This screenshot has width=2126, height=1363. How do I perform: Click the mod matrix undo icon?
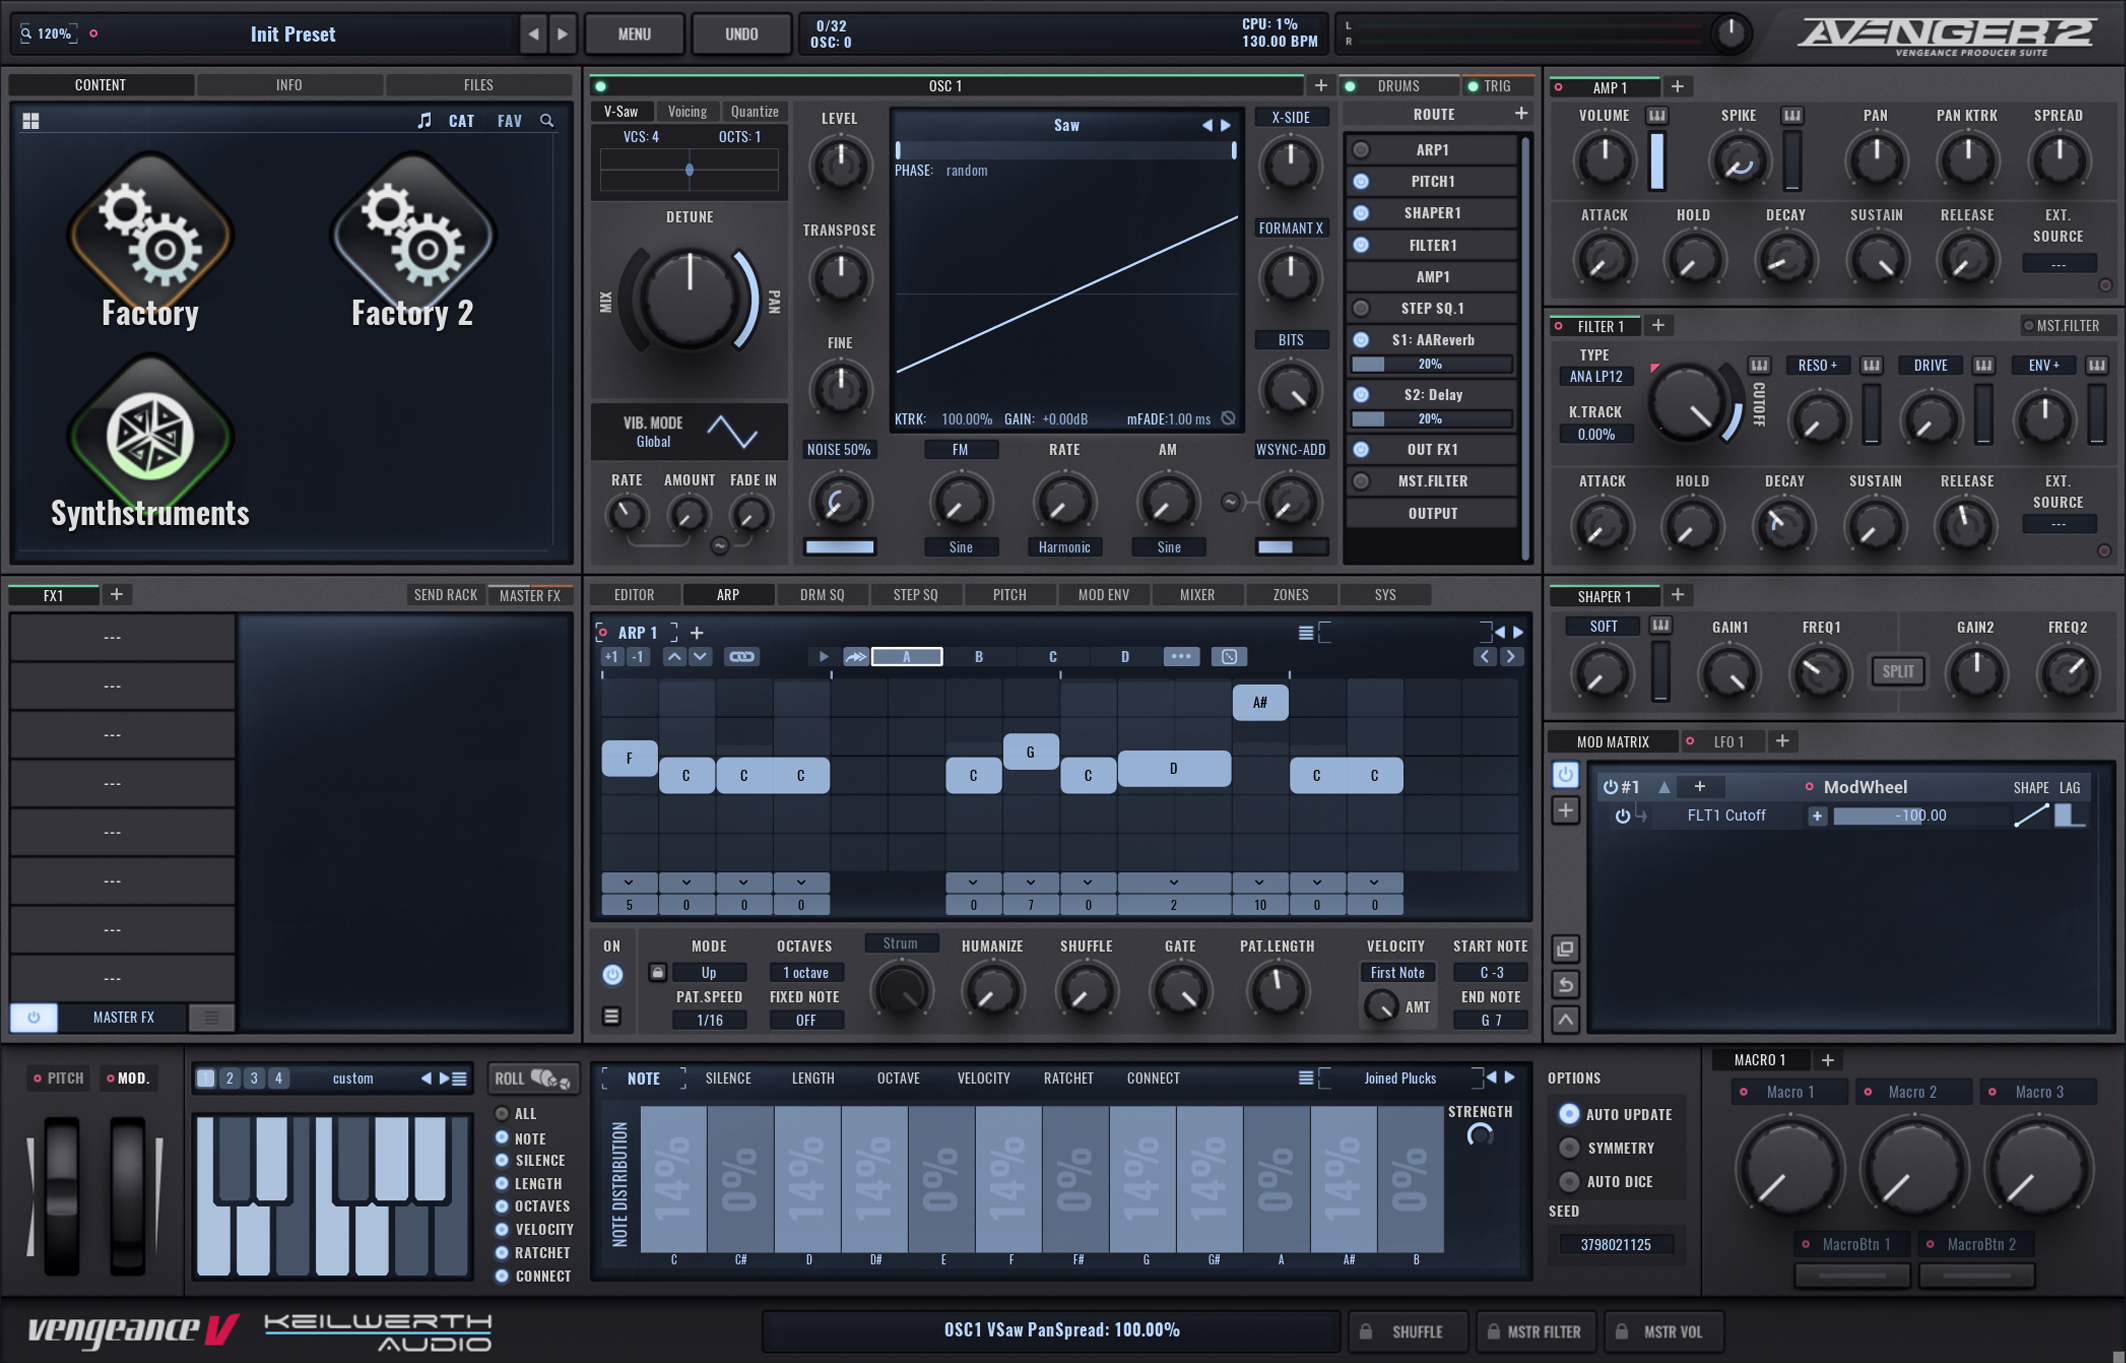1565,985
